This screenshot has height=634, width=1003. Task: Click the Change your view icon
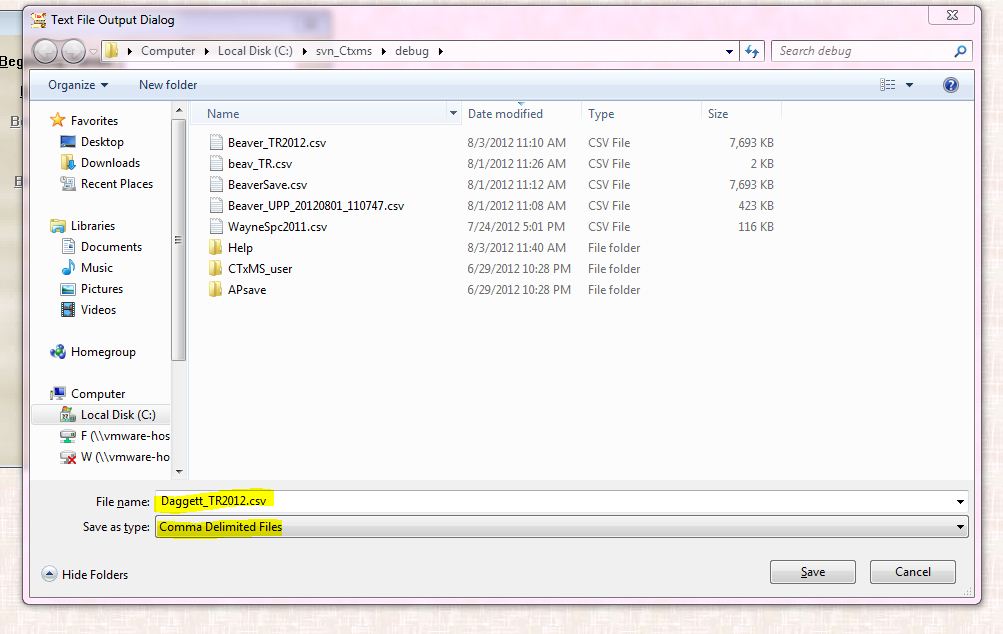888,85
